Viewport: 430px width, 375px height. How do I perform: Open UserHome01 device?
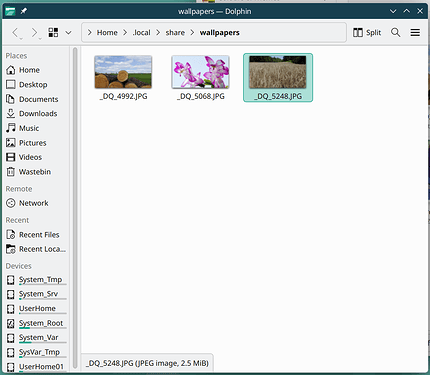[37, 367]
